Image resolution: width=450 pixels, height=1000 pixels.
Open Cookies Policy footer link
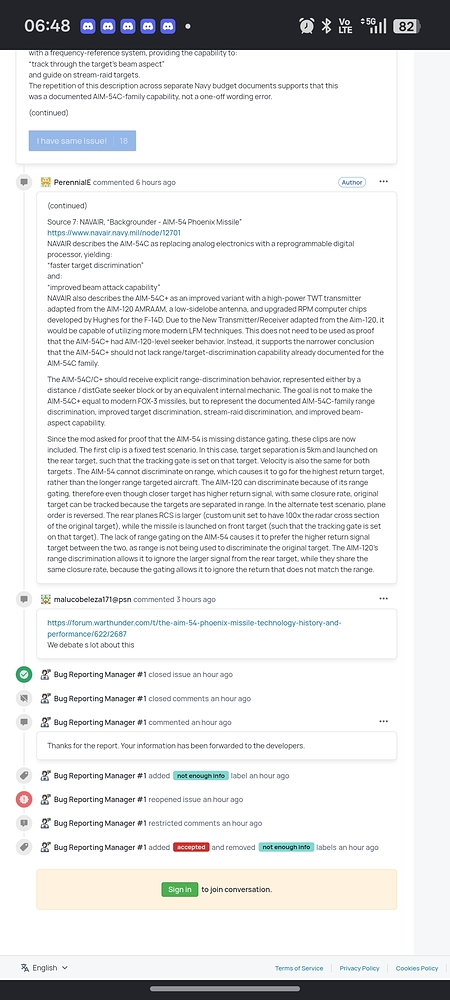(x=417, y=968)
